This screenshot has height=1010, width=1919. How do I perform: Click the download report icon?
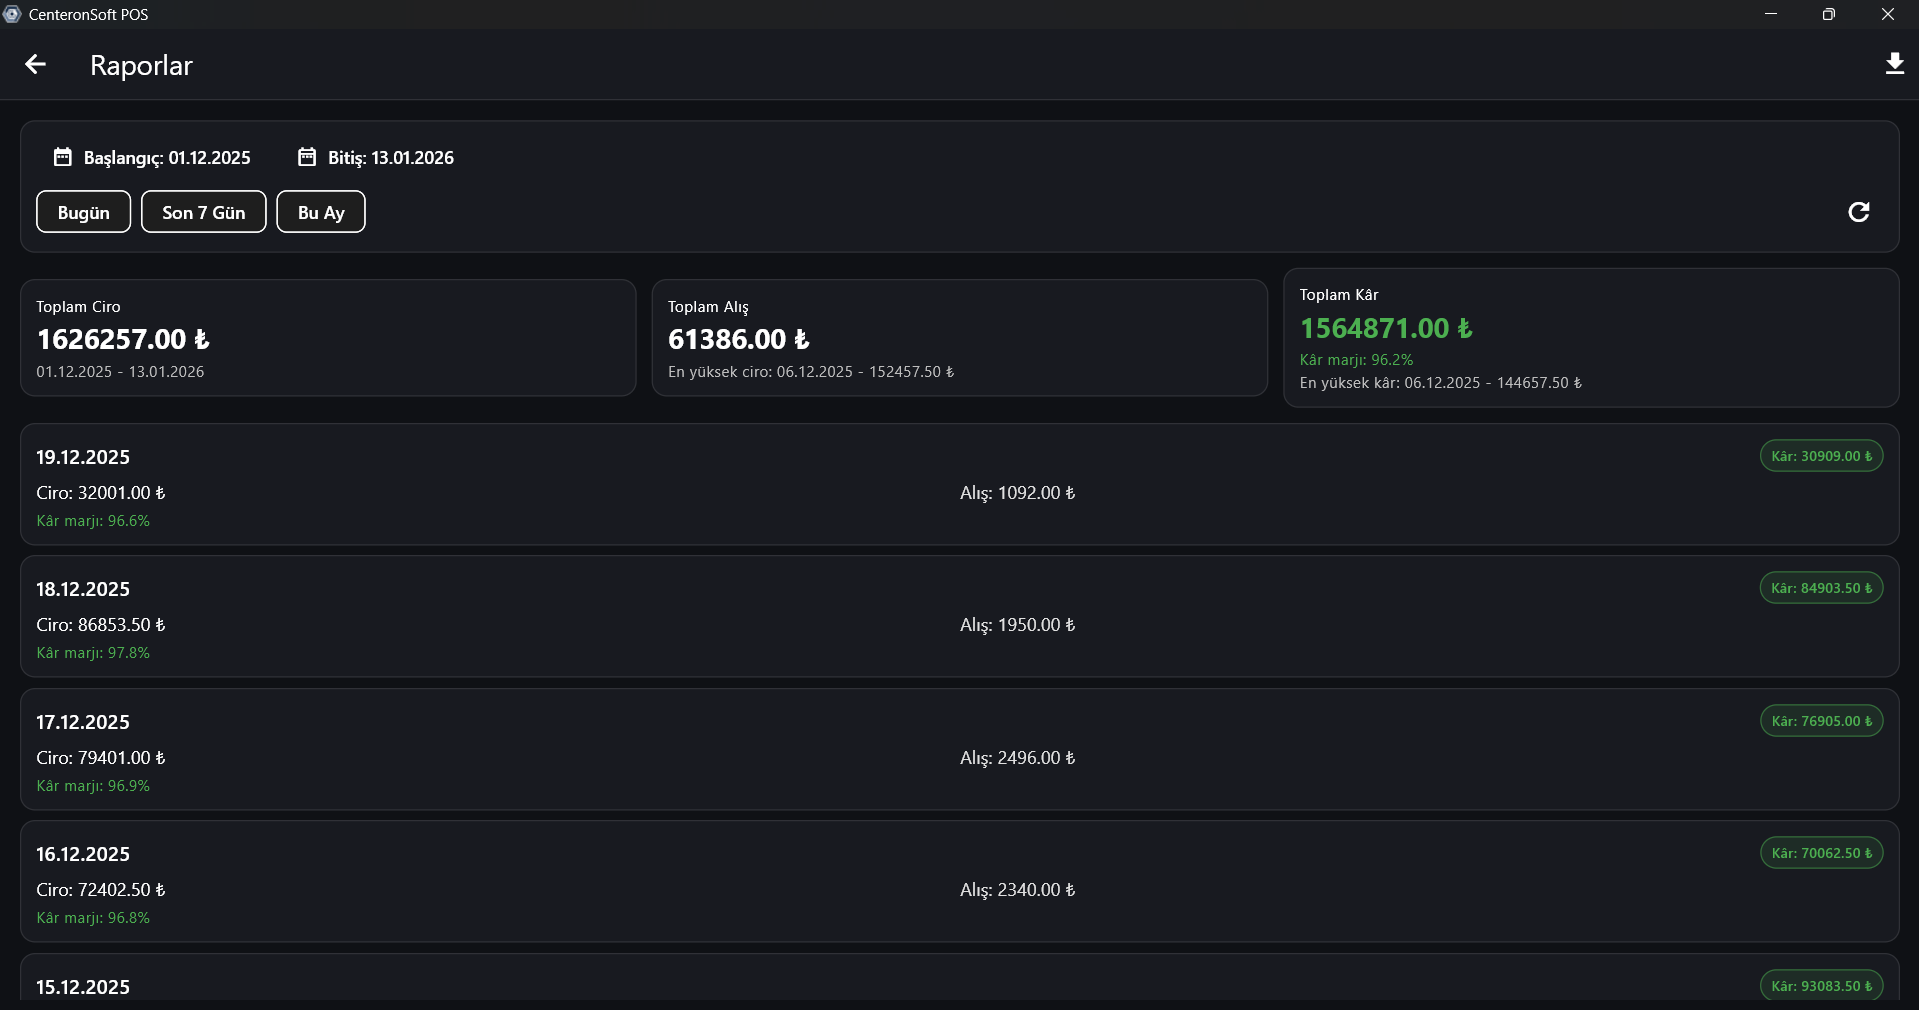click(1894, 65)
